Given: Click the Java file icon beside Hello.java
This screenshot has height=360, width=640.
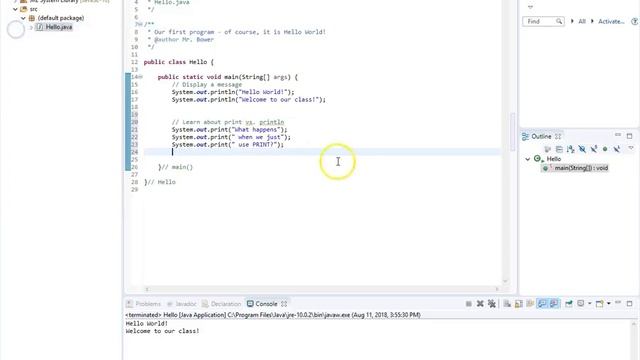Looking at the screenshot, I should coord(40,27).
